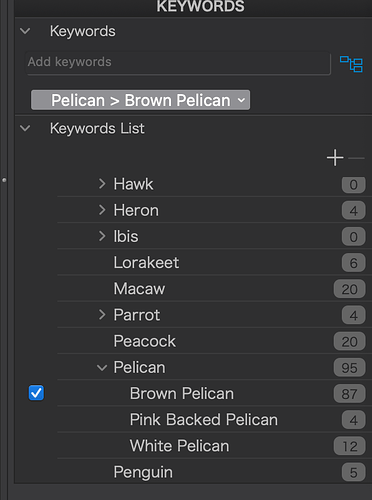Expand the Hawk keyword group
The image size is (372, 500).
(x=102, y=184)
